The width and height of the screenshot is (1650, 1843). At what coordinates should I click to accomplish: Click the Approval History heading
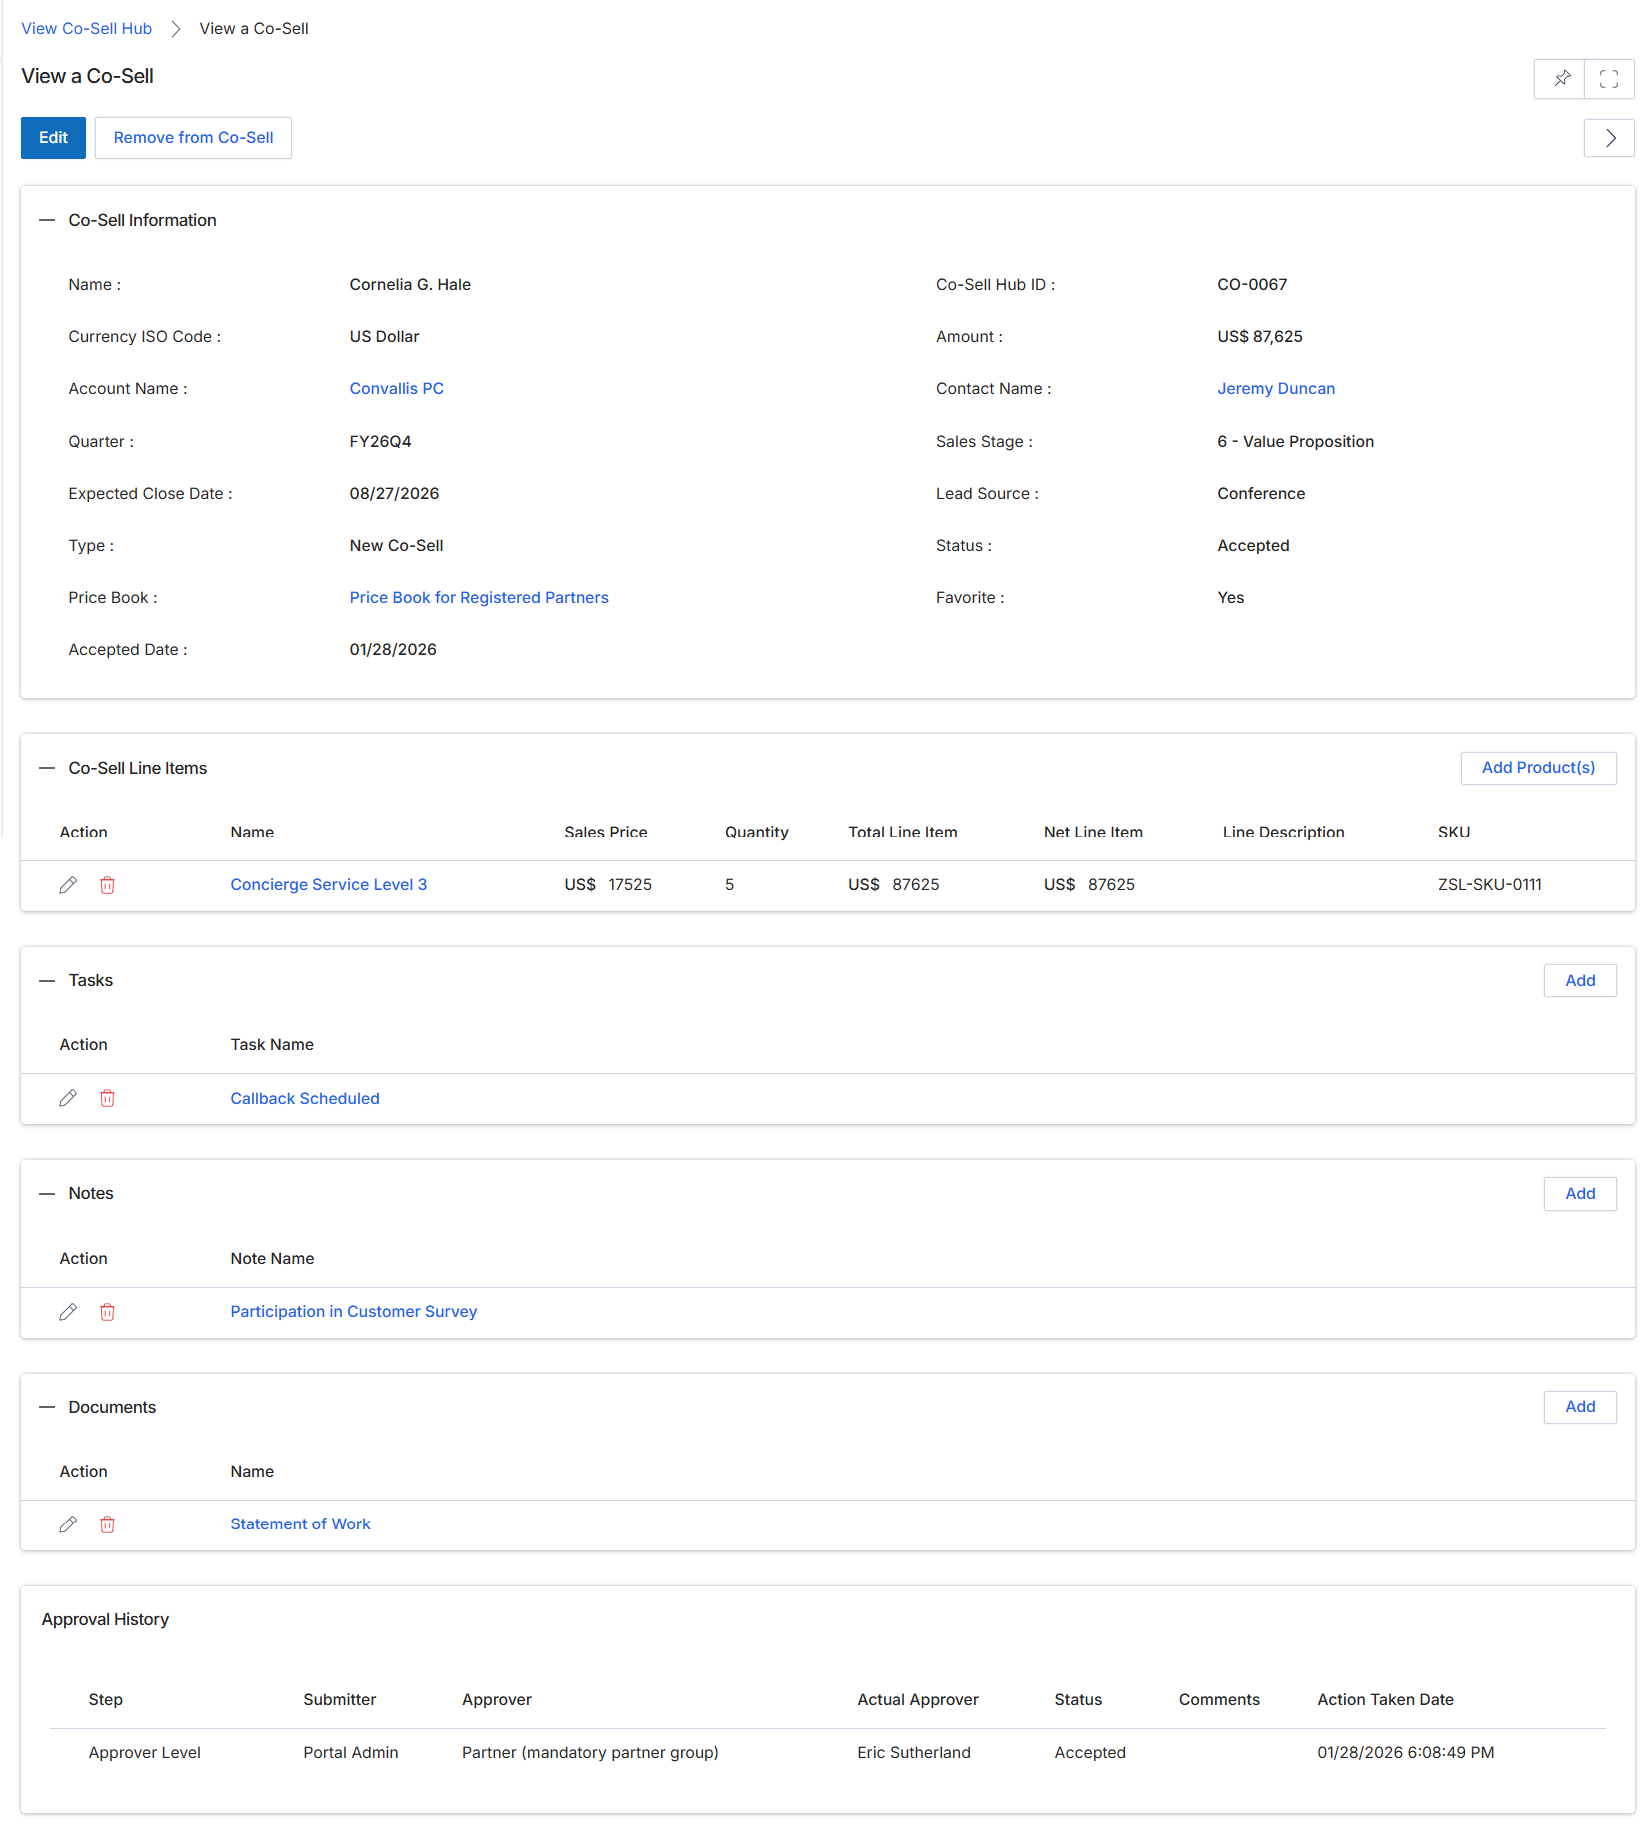pos(105,1620)
